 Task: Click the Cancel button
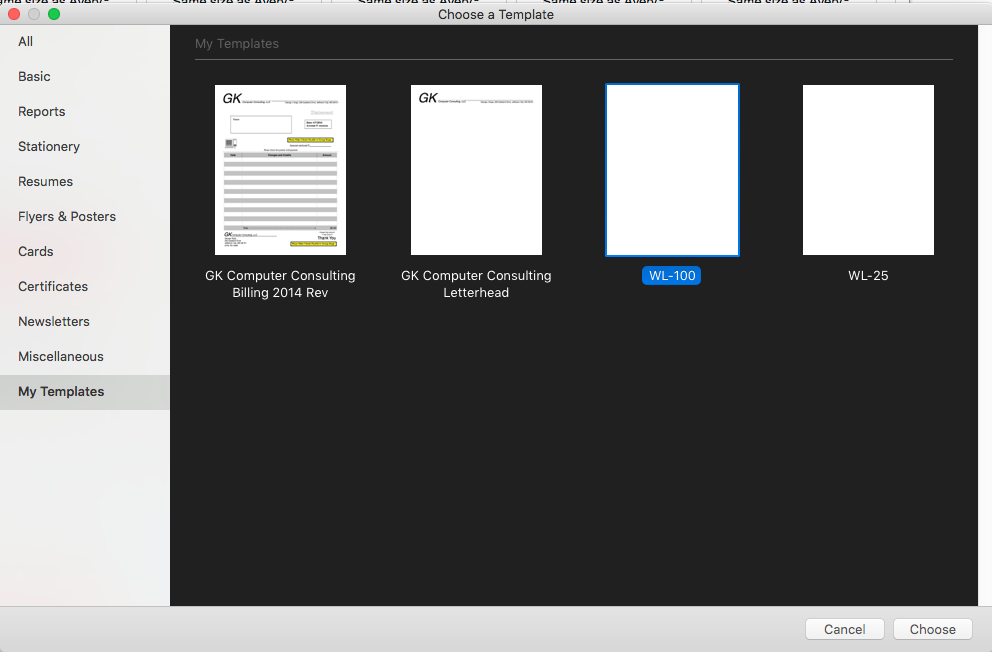(845, 629)
